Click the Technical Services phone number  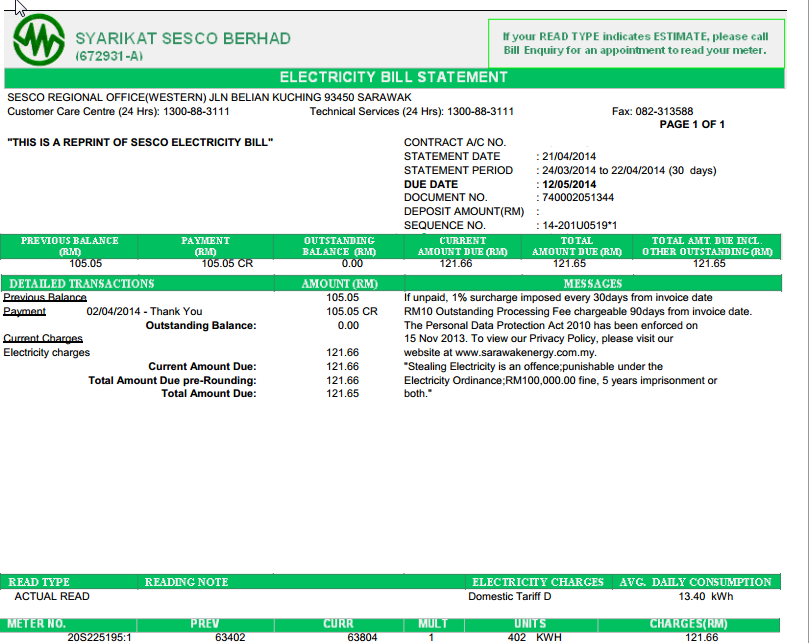pyautogui.click(x=480, y=111)
